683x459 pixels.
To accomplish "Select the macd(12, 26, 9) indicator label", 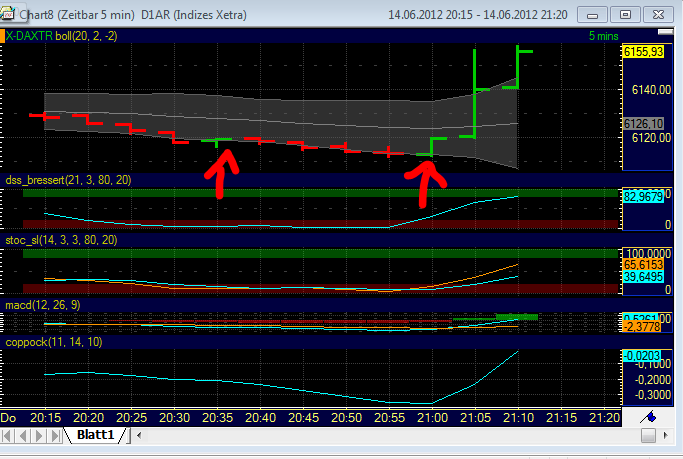I will coord(43,305).
